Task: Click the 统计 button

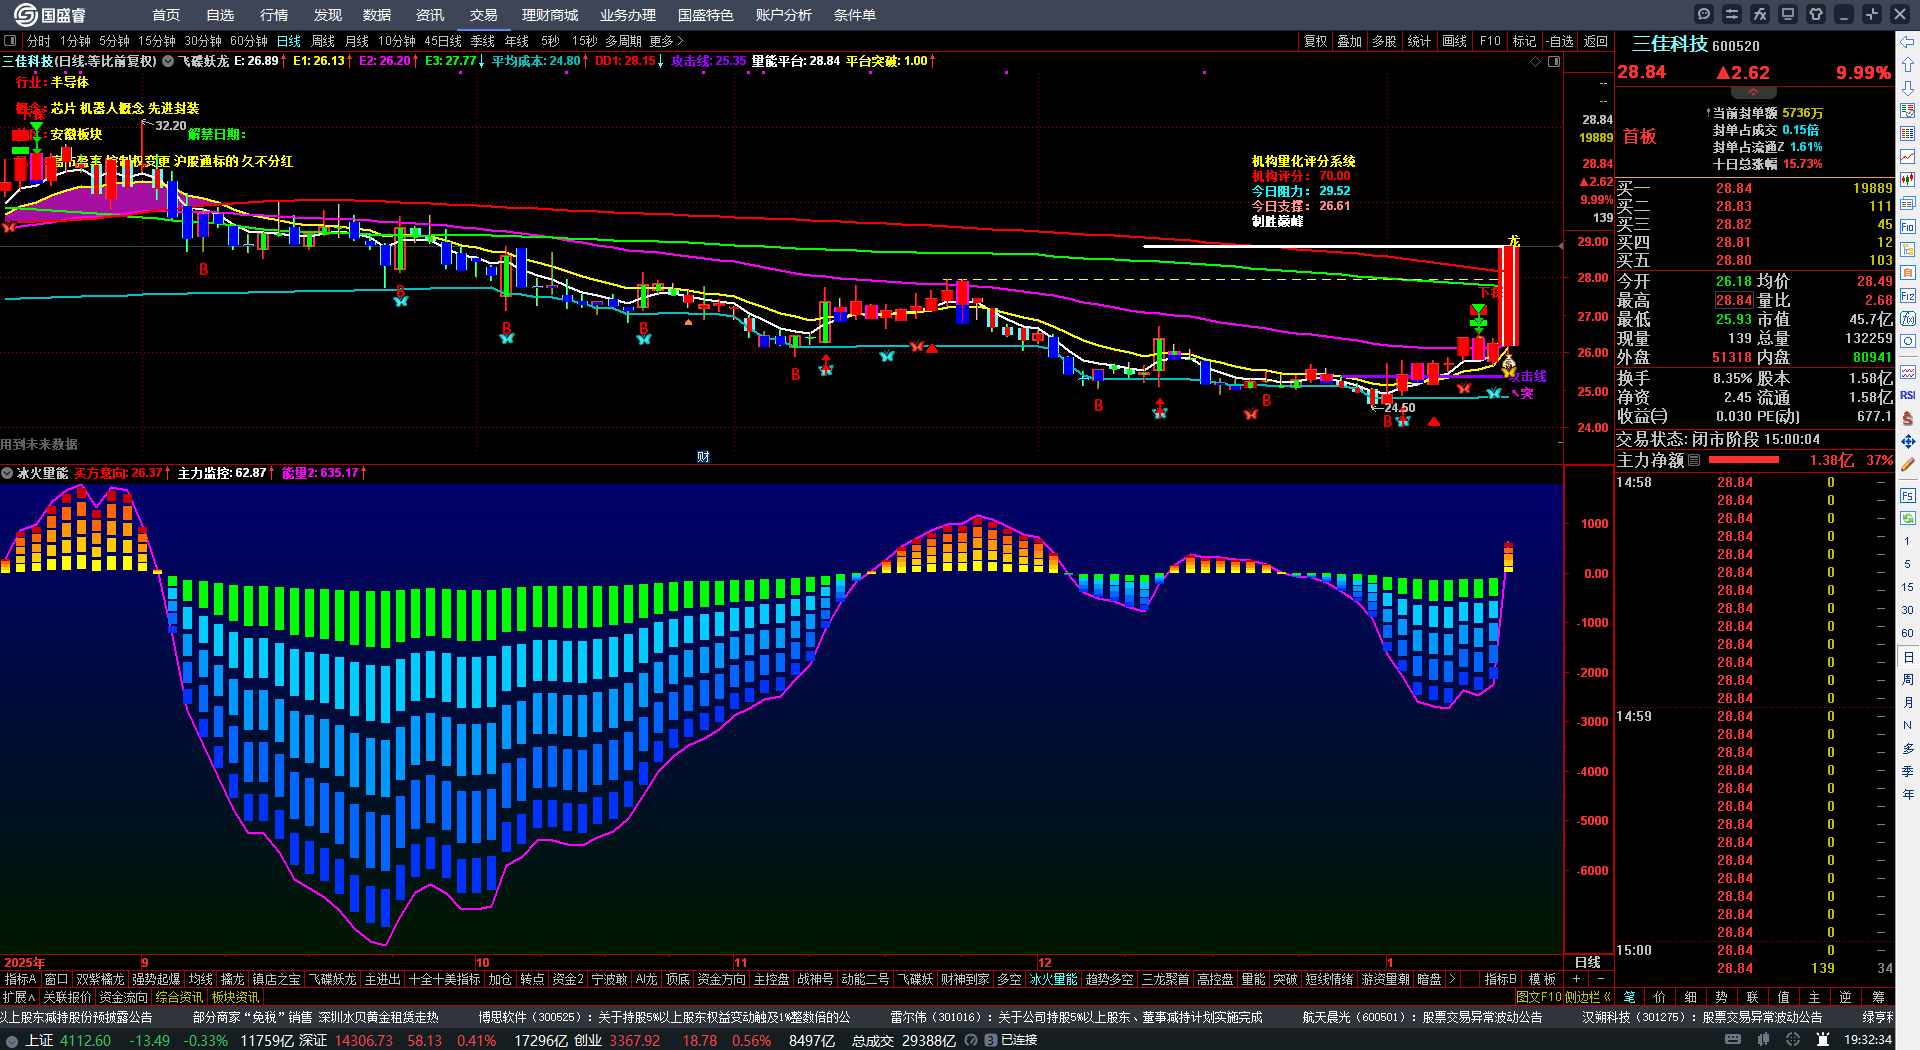Action: click(x=1419, y=41)
